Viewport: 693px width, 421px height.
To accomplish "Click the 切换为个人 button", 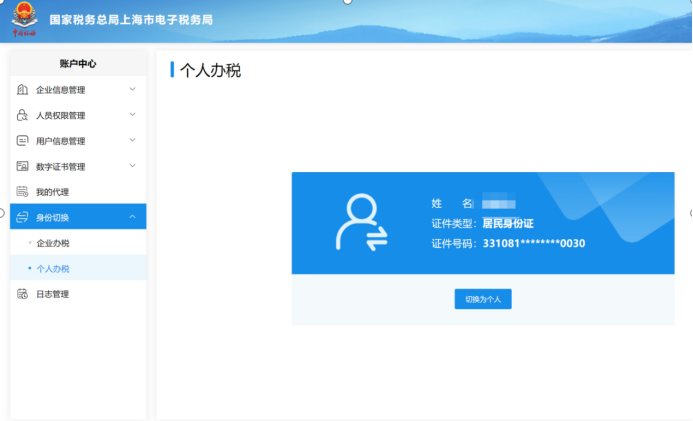I will coord(483,299).
